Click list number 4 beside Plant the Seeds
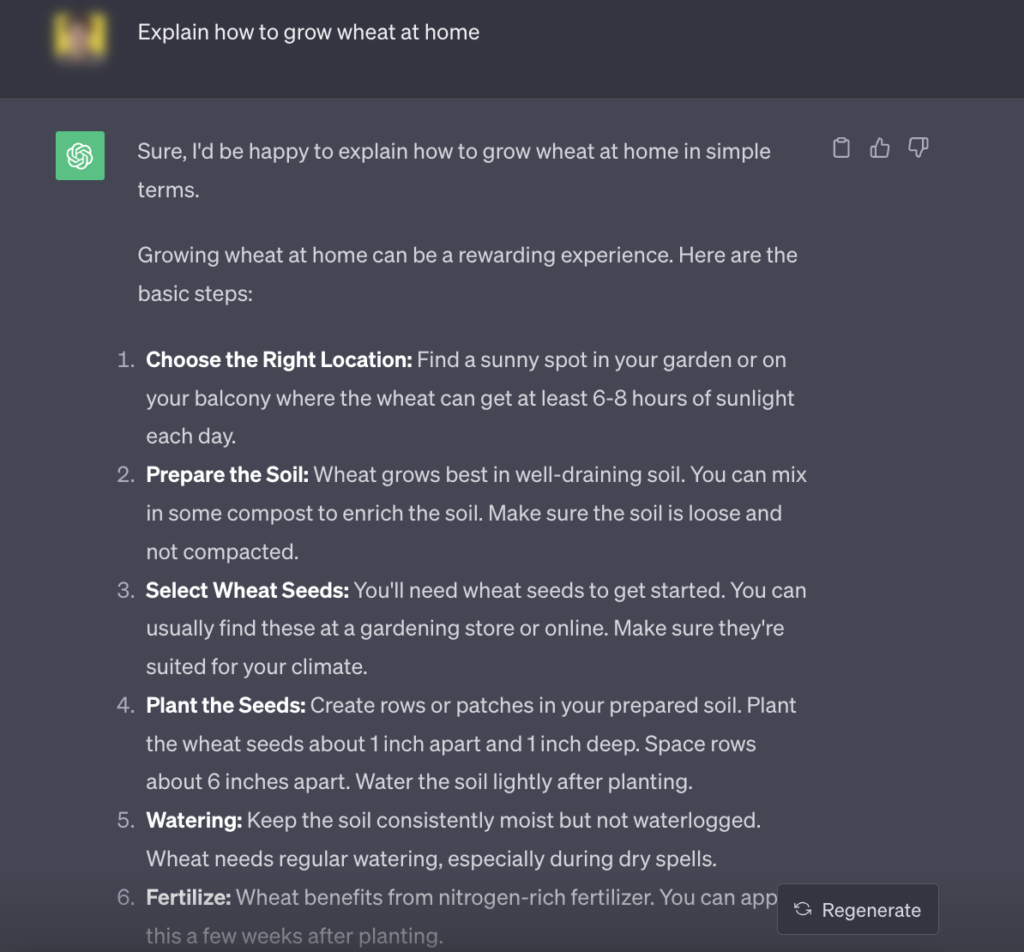The width and height of the screenshot is (1024, 952). click(126, 705)
